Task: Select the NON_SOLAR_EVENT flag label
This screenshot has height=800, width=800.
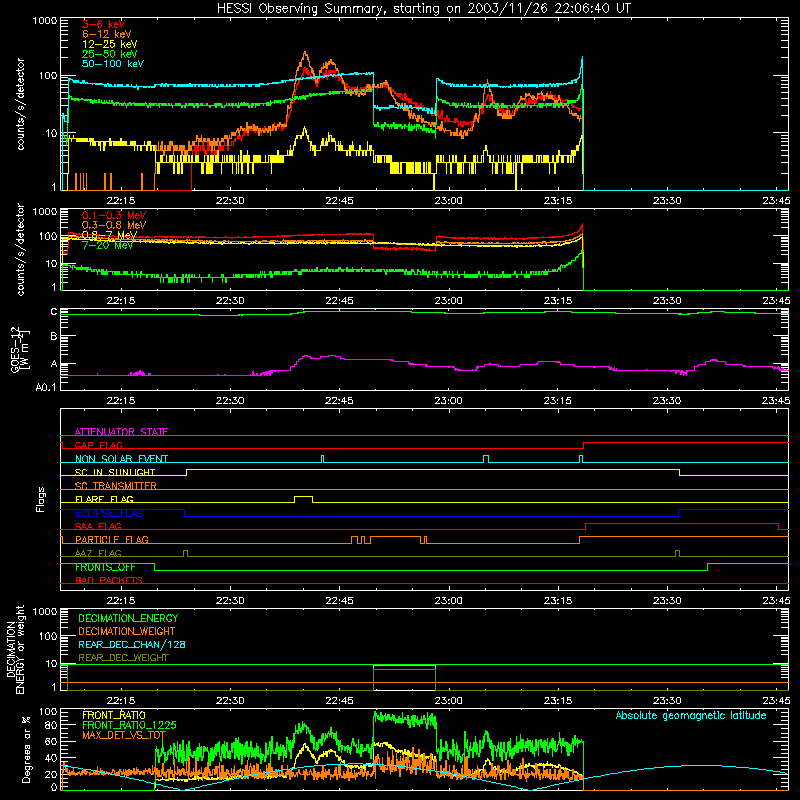Action: [121, 459]
